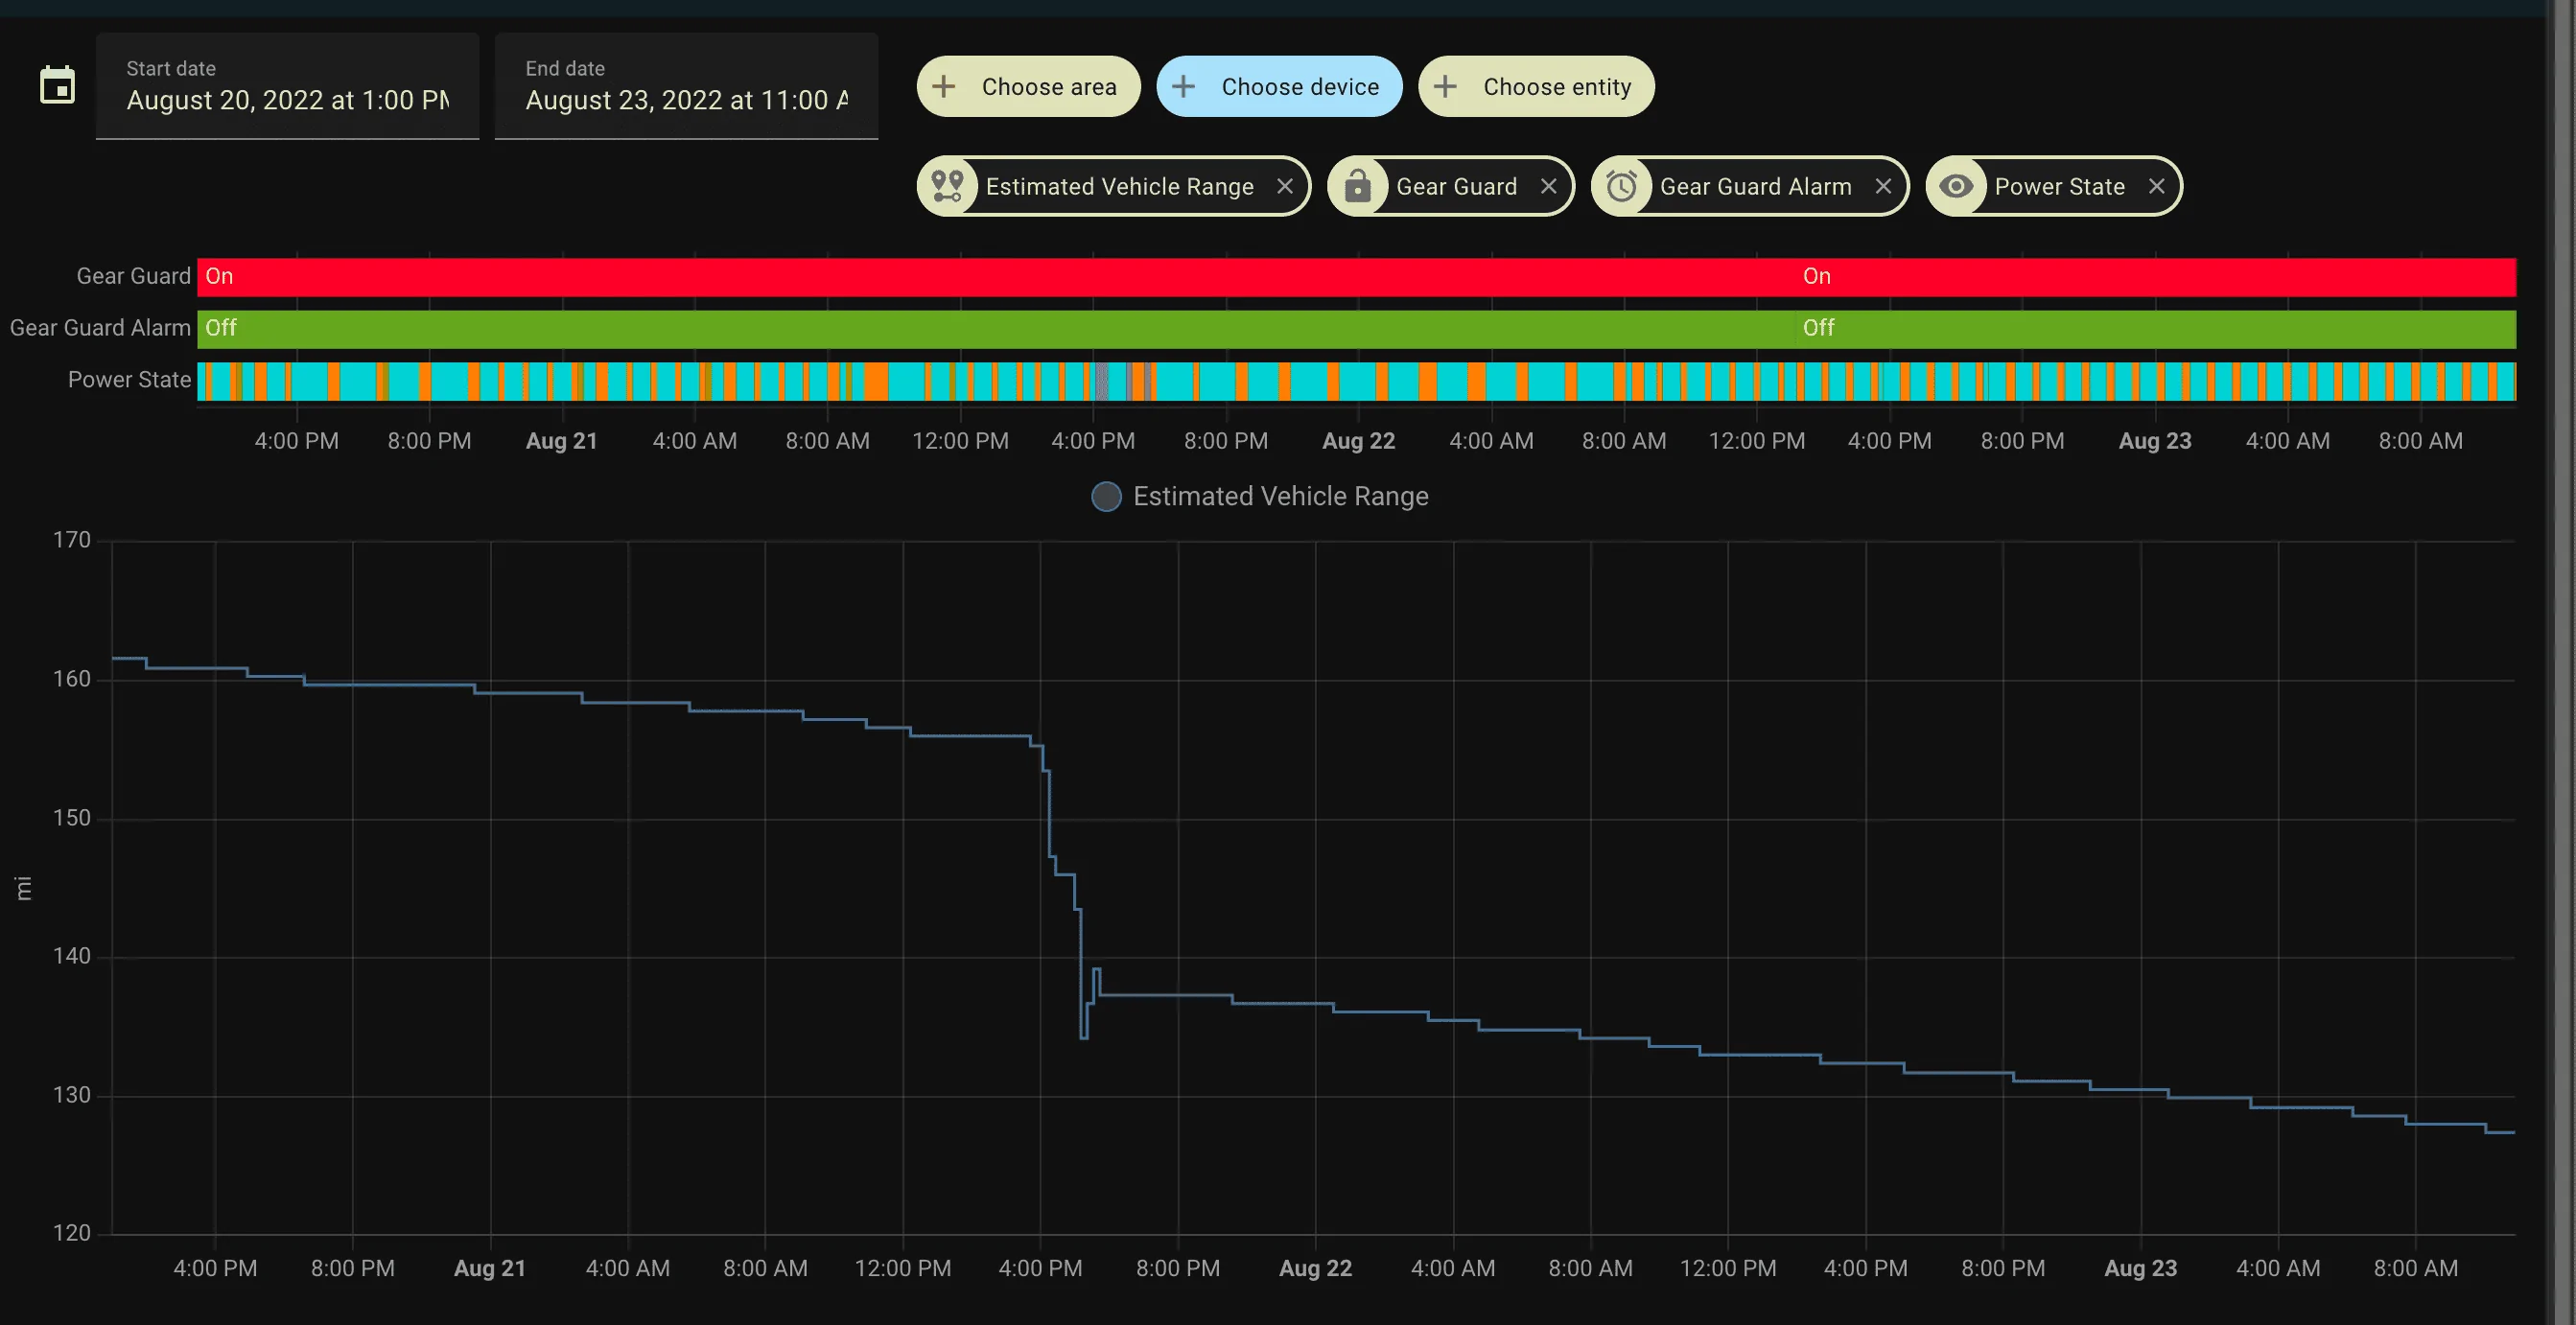The image size is (2576, 1325).
Task: Click the alarm clock icon on Gear Guard Alarm chip
Action: [x=1621, y=186]
